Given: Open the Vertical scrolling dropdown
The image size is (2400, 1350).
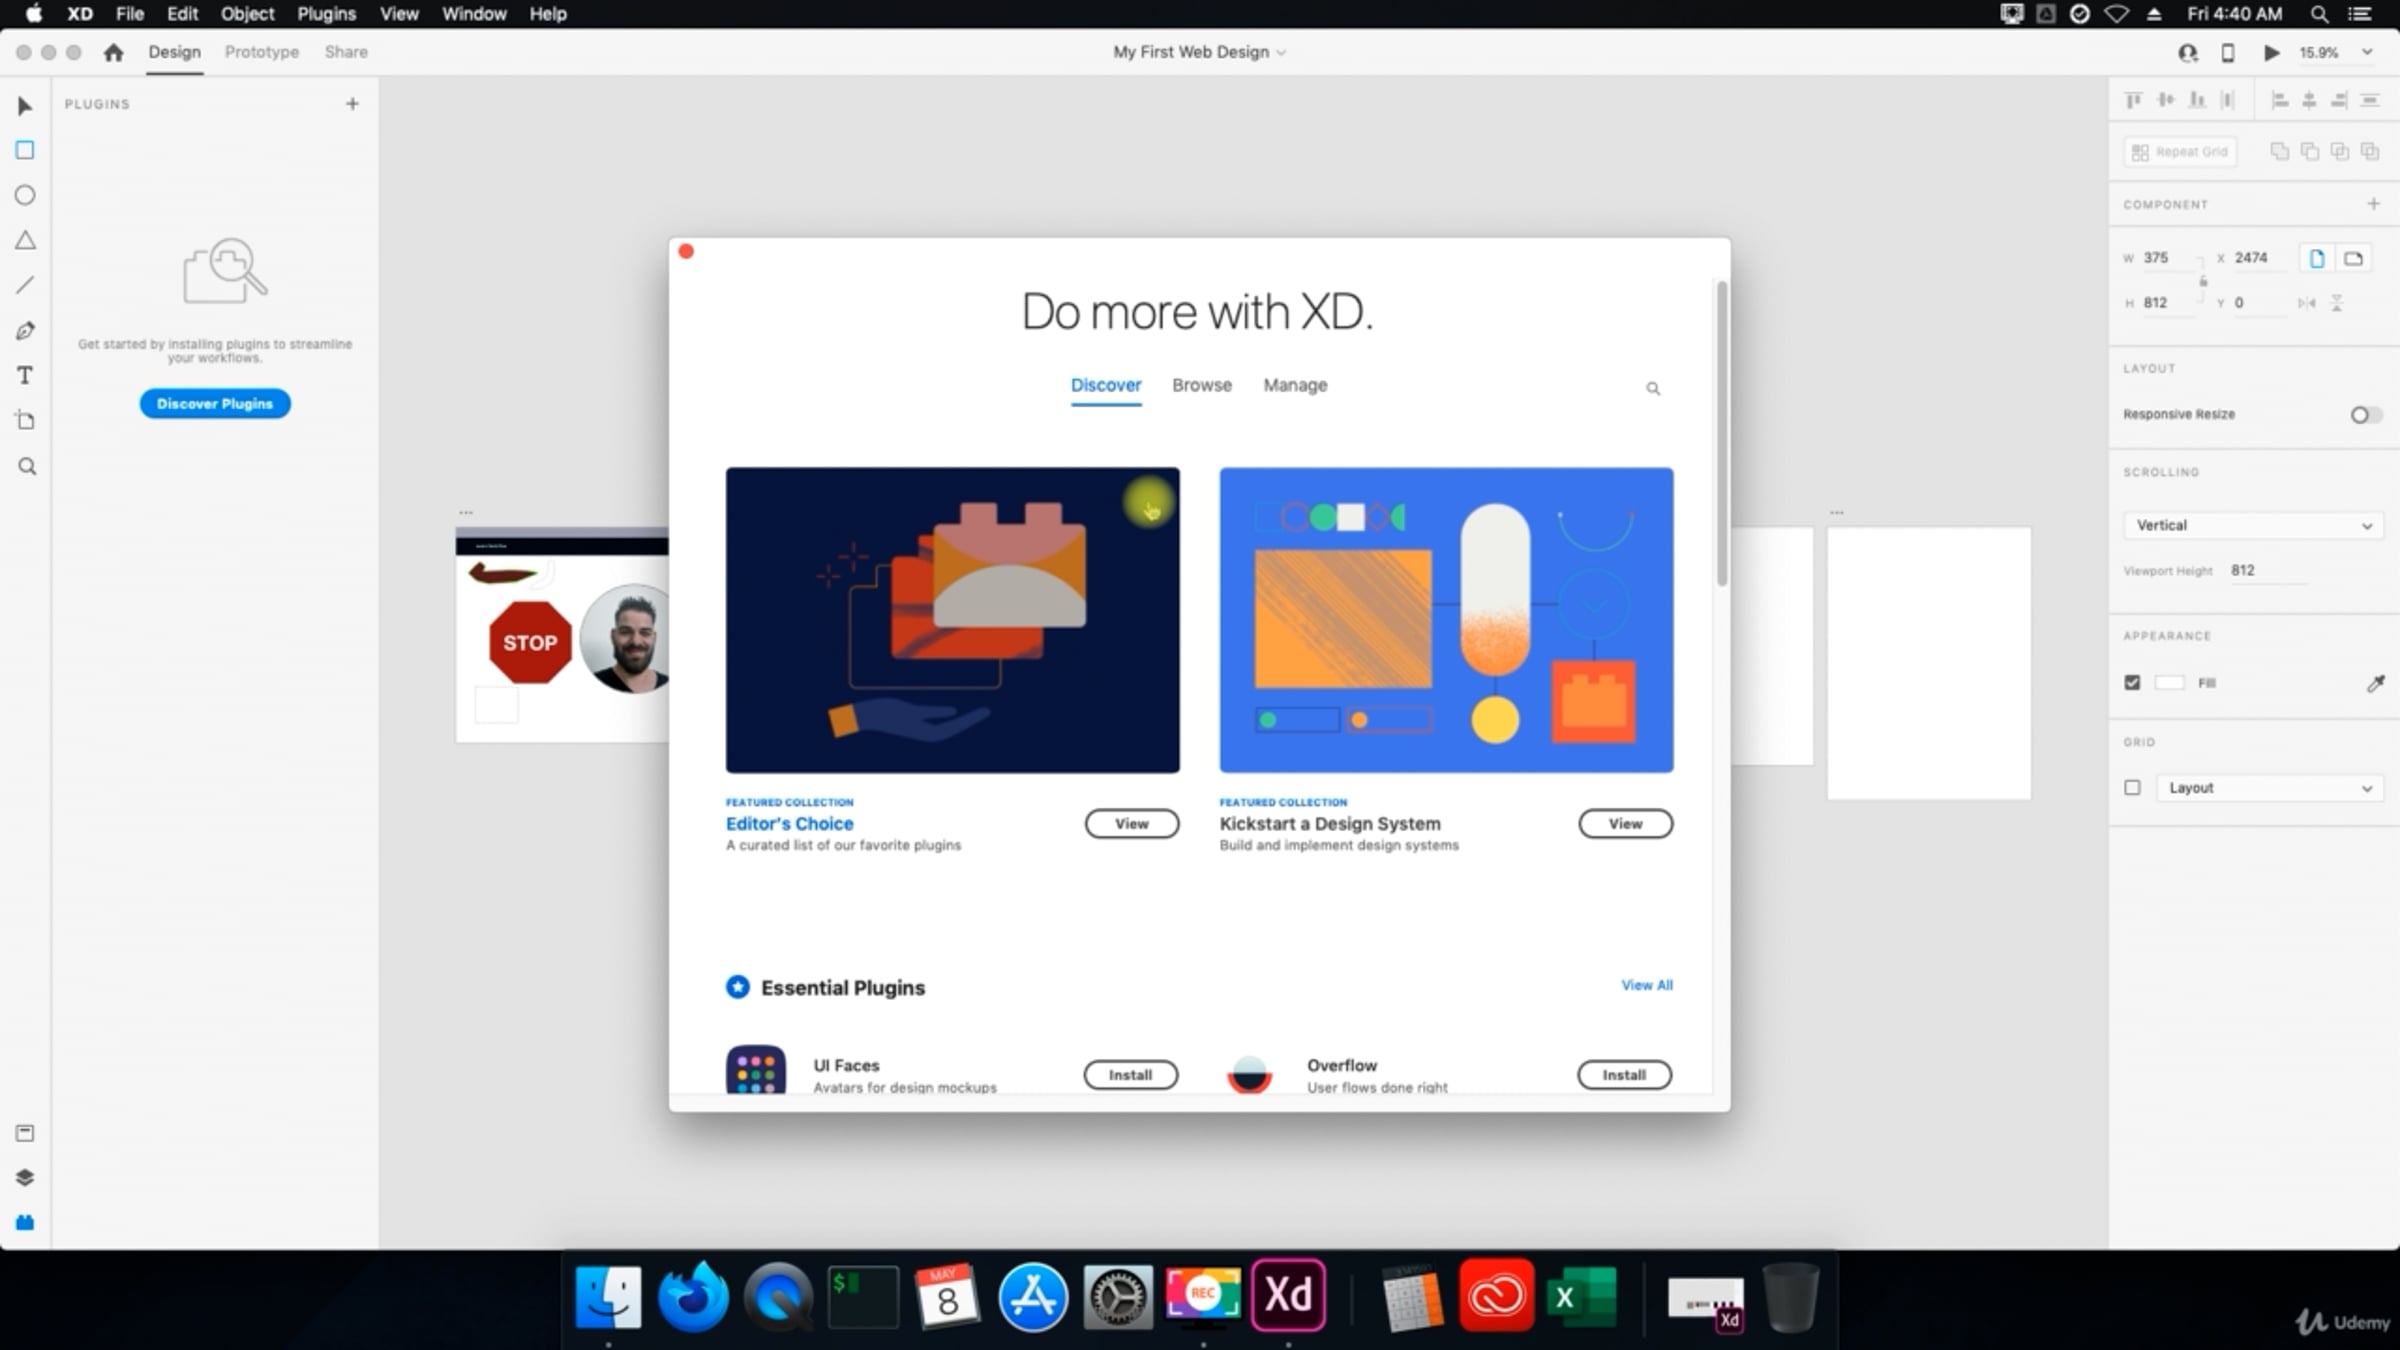Looking at the screenshot, I should pyautogui.click(x=2253, y=525).
